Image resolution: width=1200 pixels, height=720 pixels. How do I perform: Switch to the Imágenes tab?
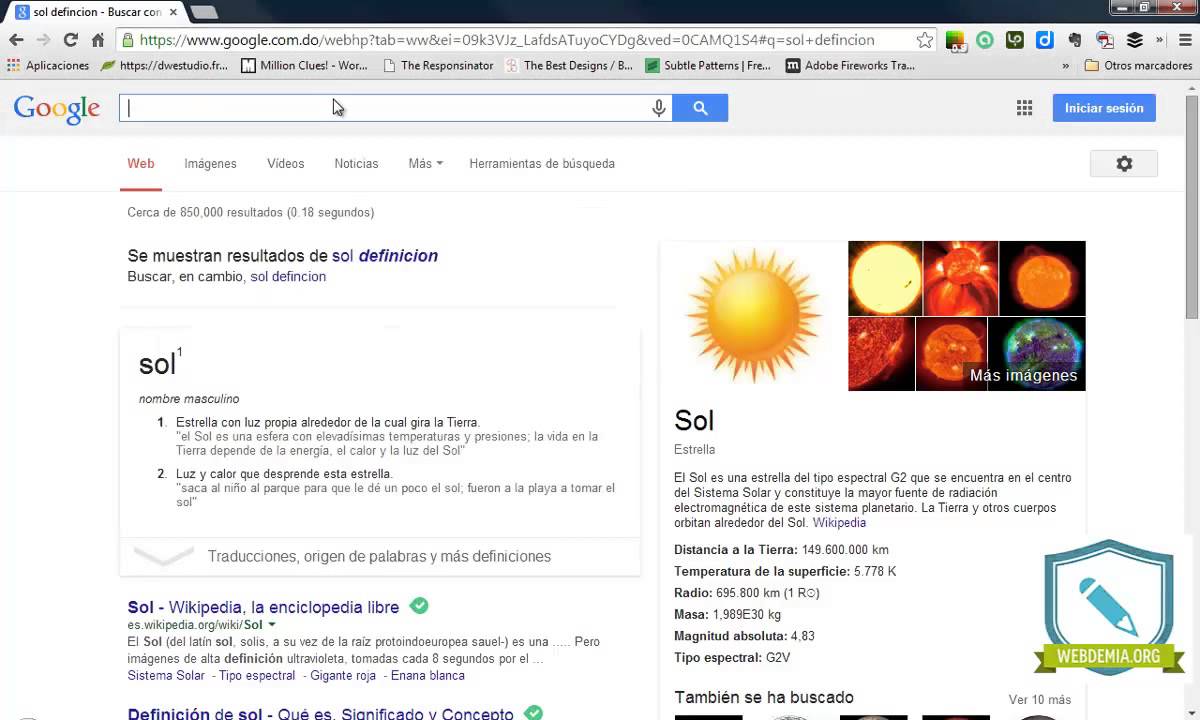pos(210,164)
